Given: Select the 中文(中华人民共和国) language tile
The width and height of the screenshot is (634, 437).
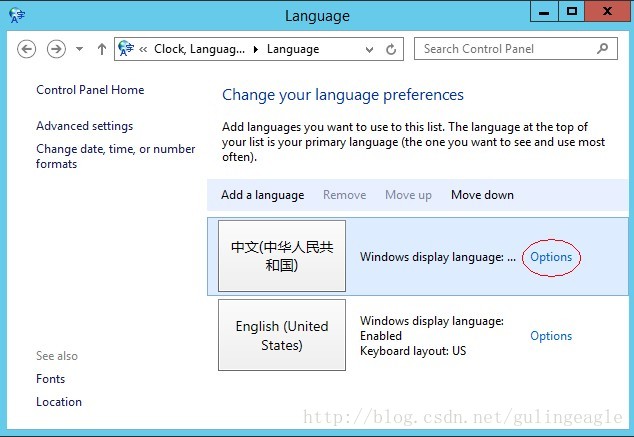Looking at the screenshot, I should 282,256.
